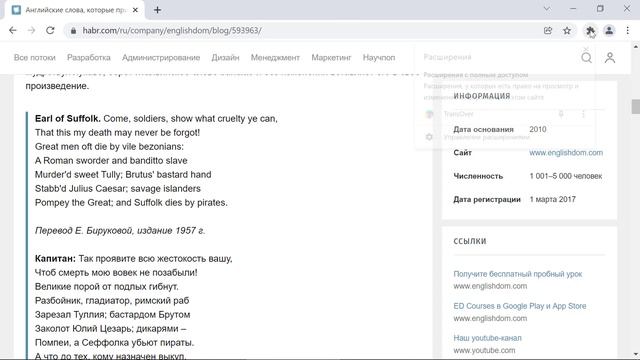This screenshot has width=640, height=360.
Task: Open 'ED Courses в Google Play и App Store'
Action: click(520, 306)
